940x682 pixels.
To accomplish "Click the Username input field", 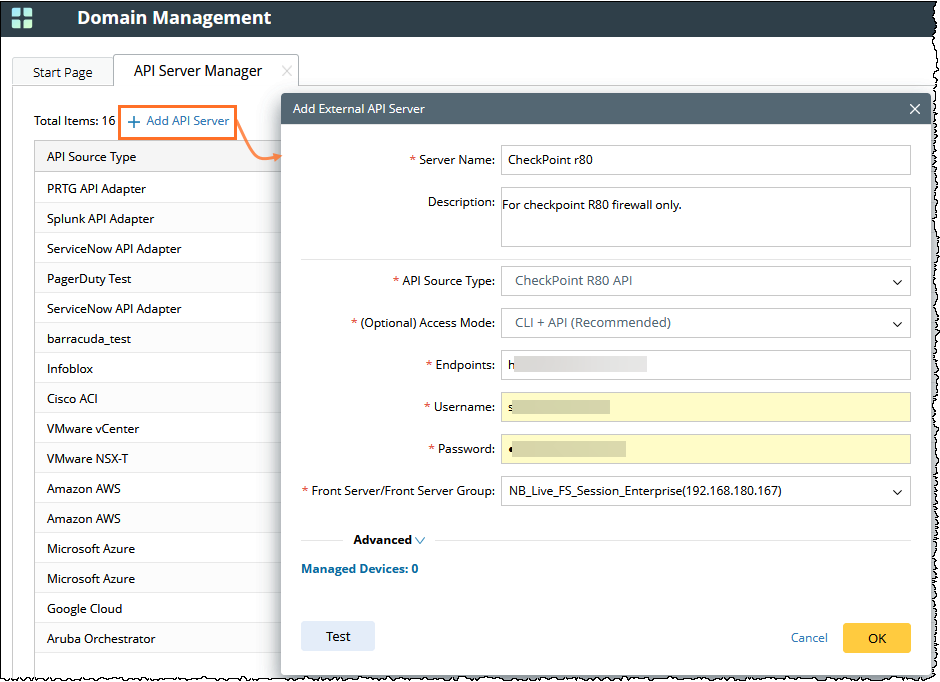I will [x=705, y=407].
